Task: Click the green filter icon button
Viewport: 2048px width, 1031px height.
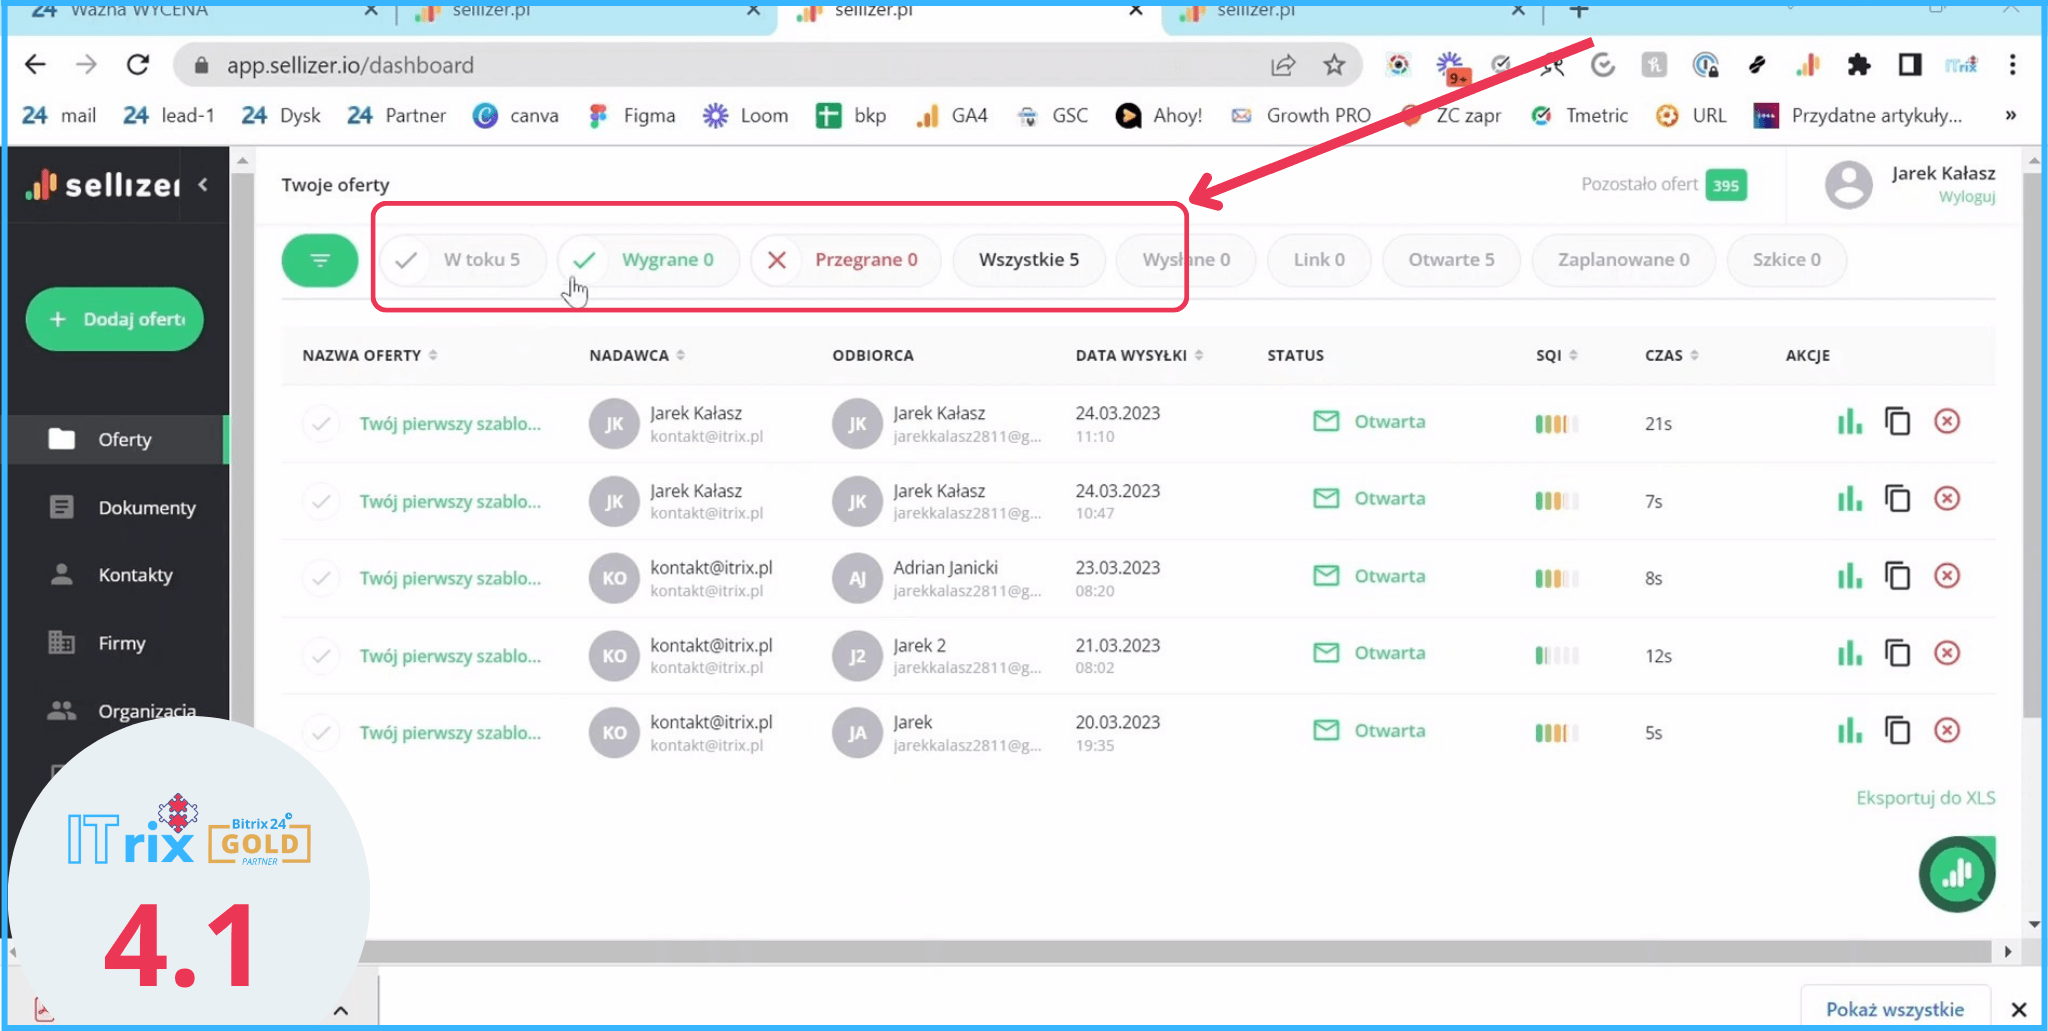Action: 319,260
